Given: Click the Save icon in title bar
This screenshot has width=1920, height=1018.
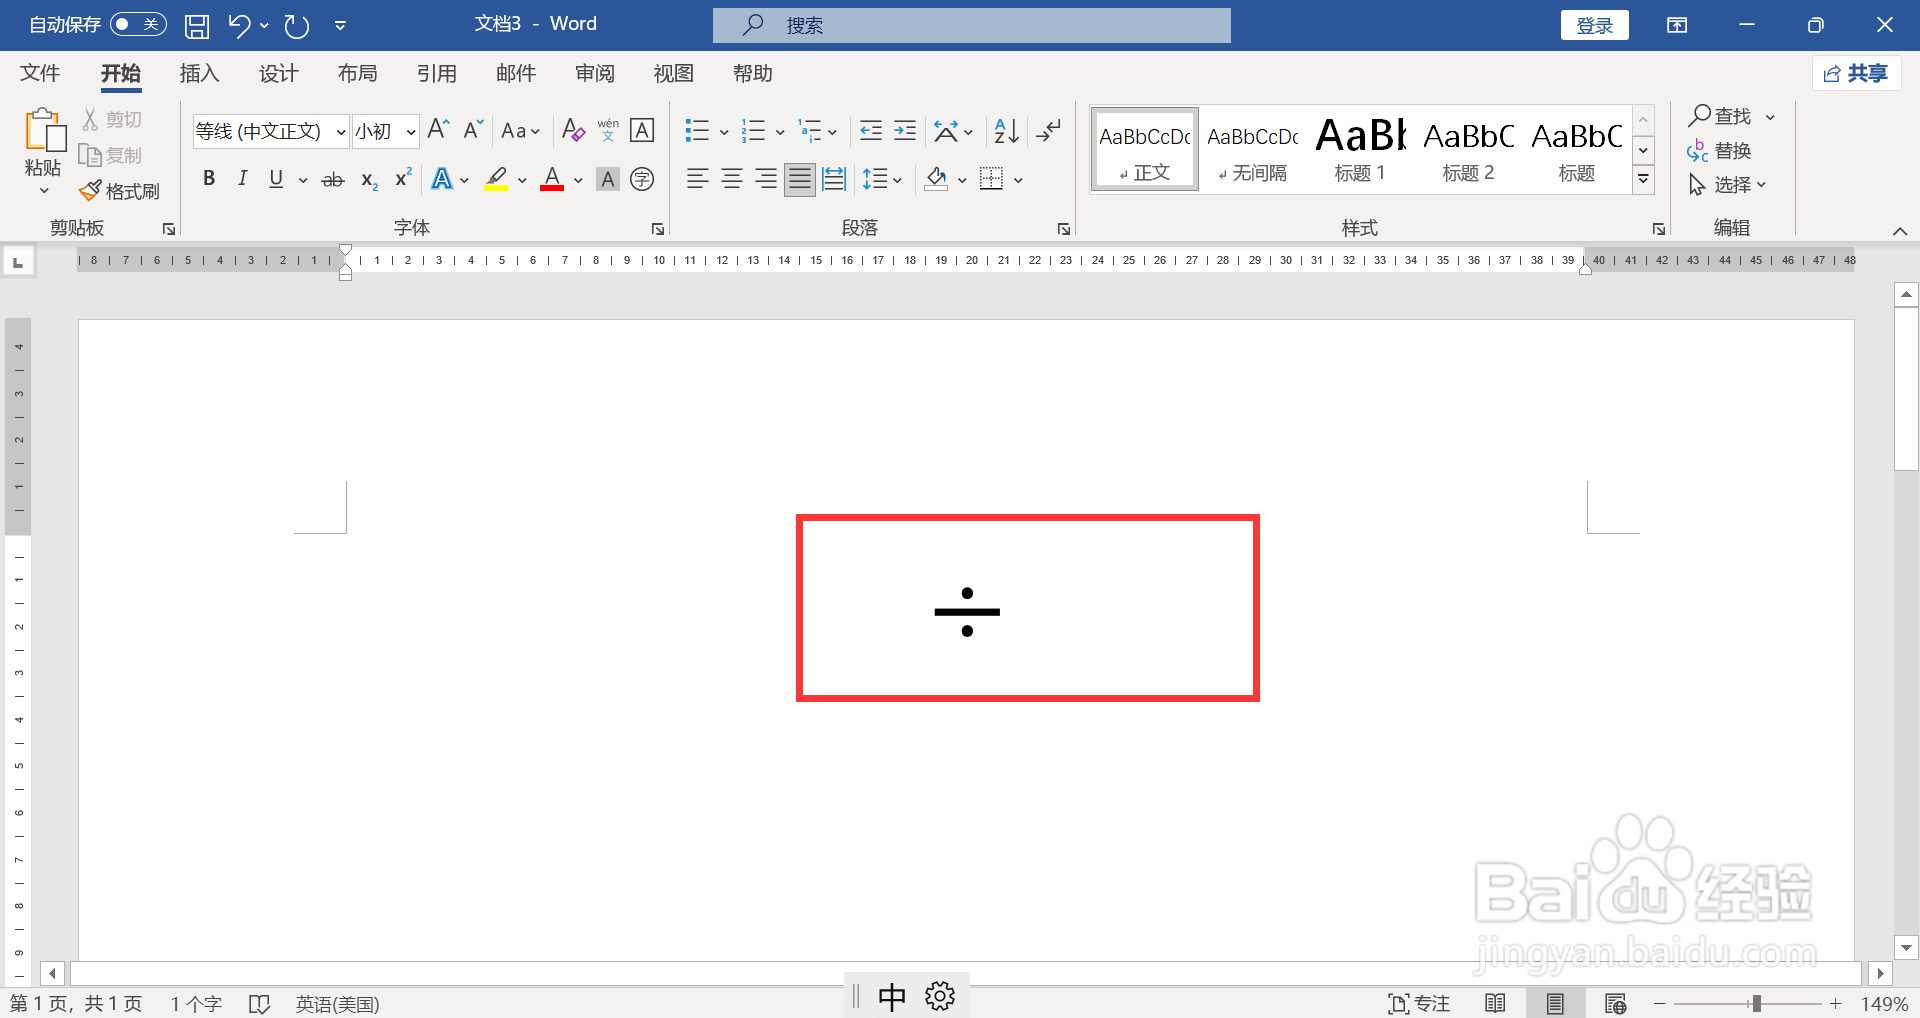Looking at the screenshot, I should (197, 26).
